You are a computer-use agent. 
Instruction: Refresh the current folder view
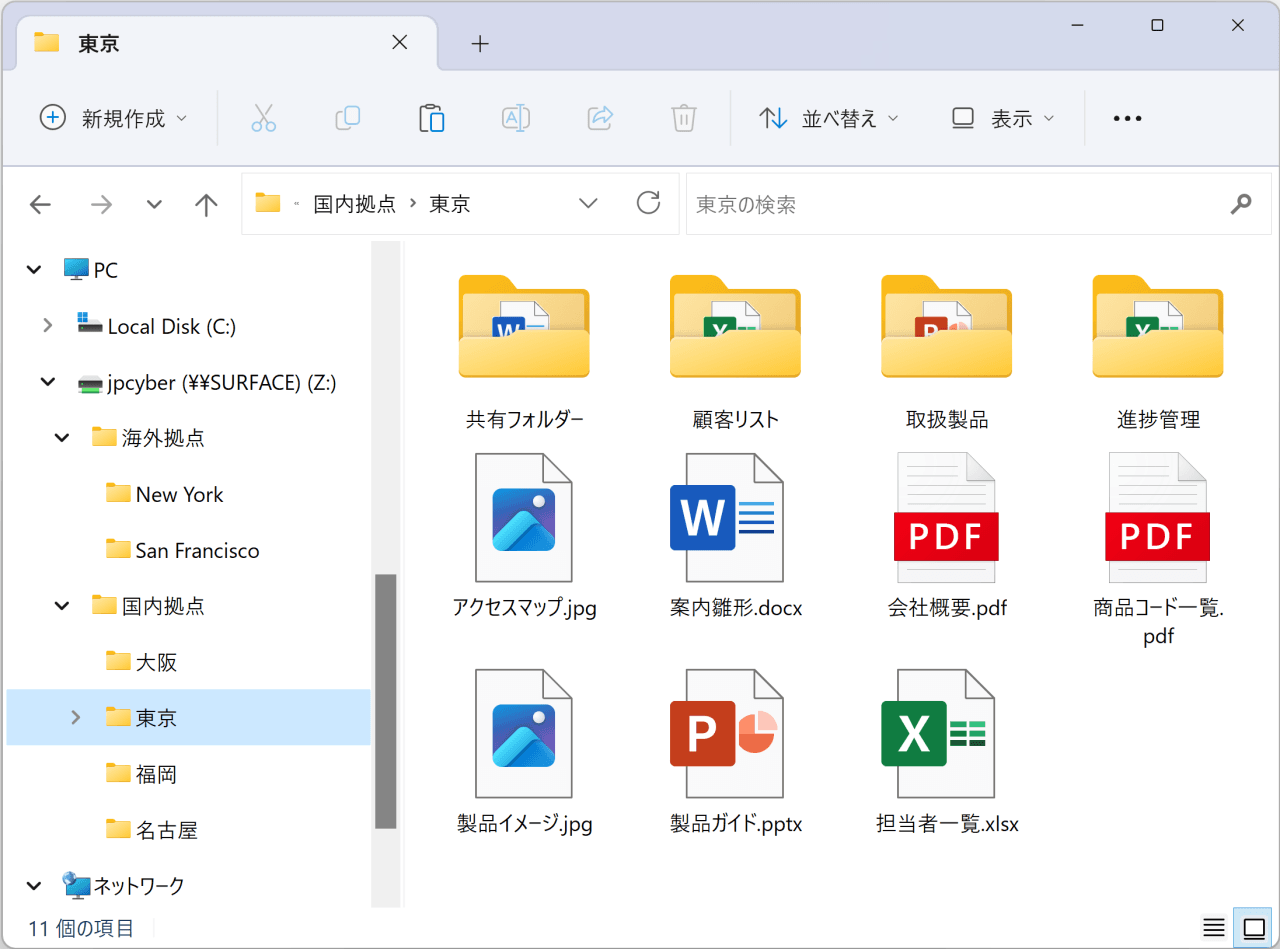(x=648, y=203)
